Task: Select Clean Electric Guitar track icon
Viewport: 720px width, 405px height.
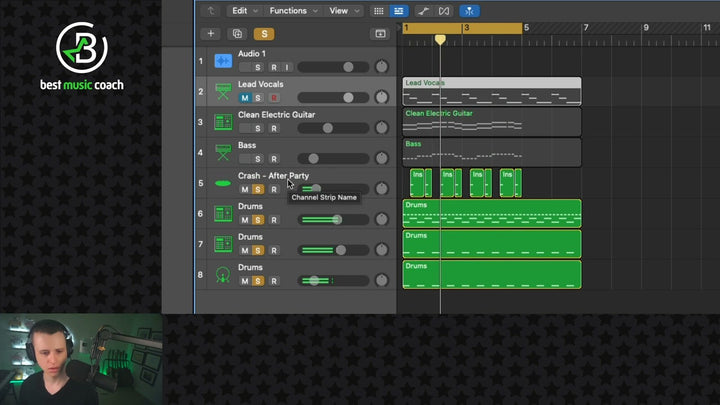Action: pos(223,122)
